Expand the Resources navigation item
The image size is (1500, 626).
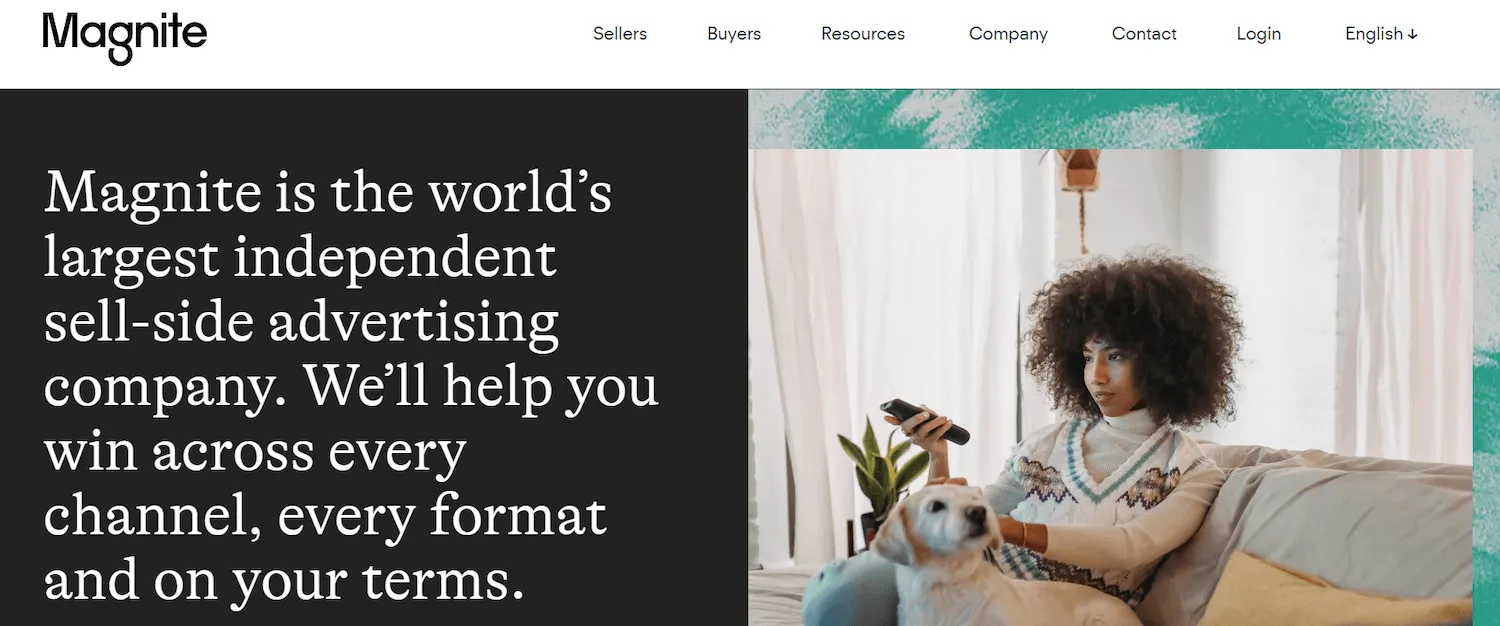863,34
